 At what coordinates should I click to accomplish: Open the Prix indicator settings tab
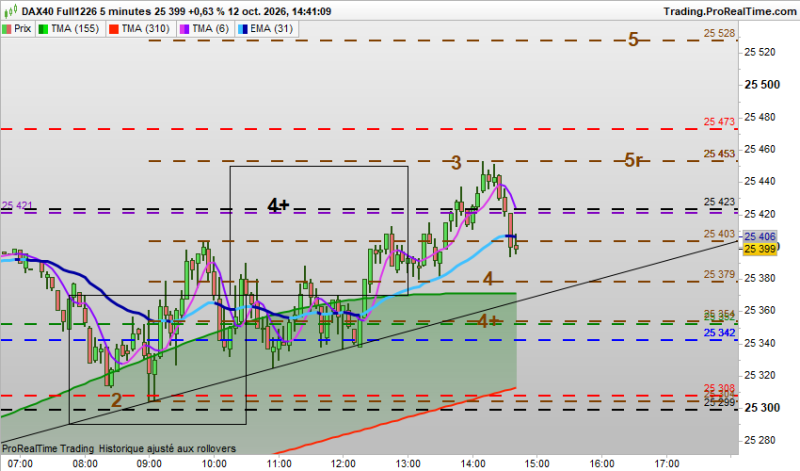(x=17, y=29)
